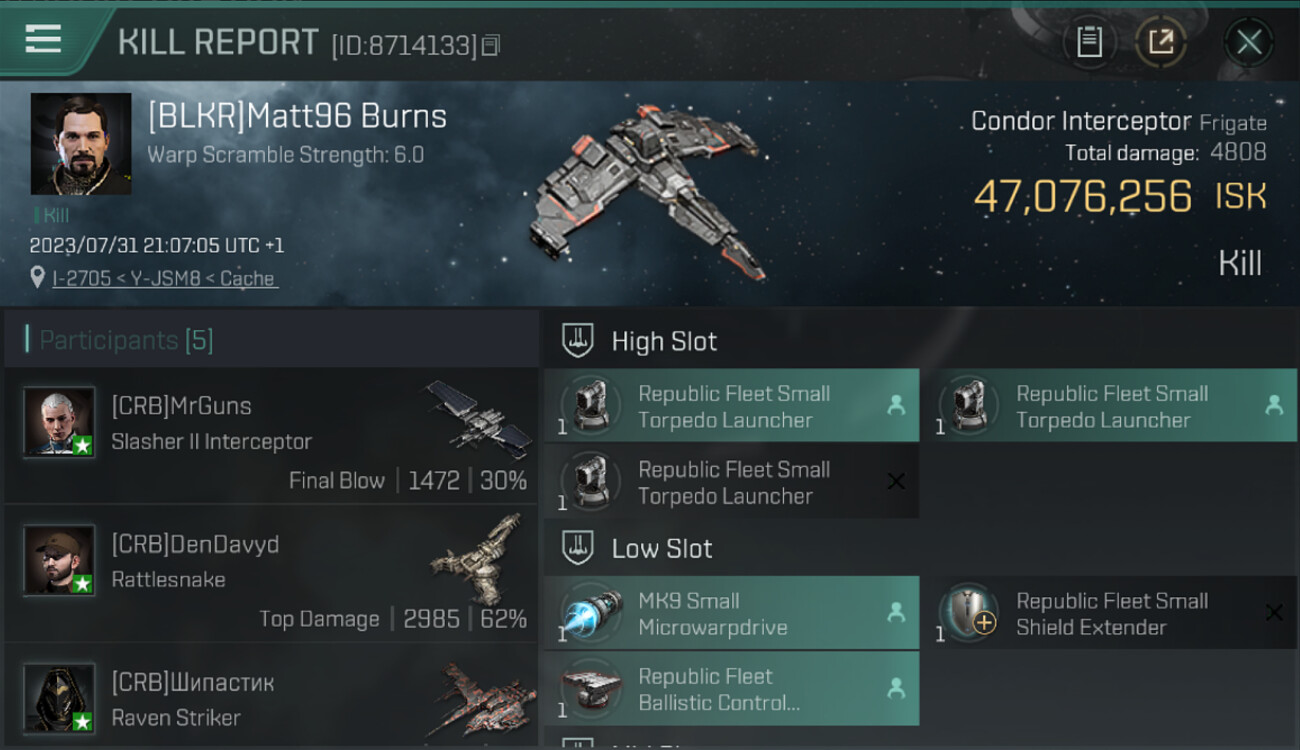Open the hamburger menu
The width and height of the screenshot is (1300, 750).
pos(43,39)
